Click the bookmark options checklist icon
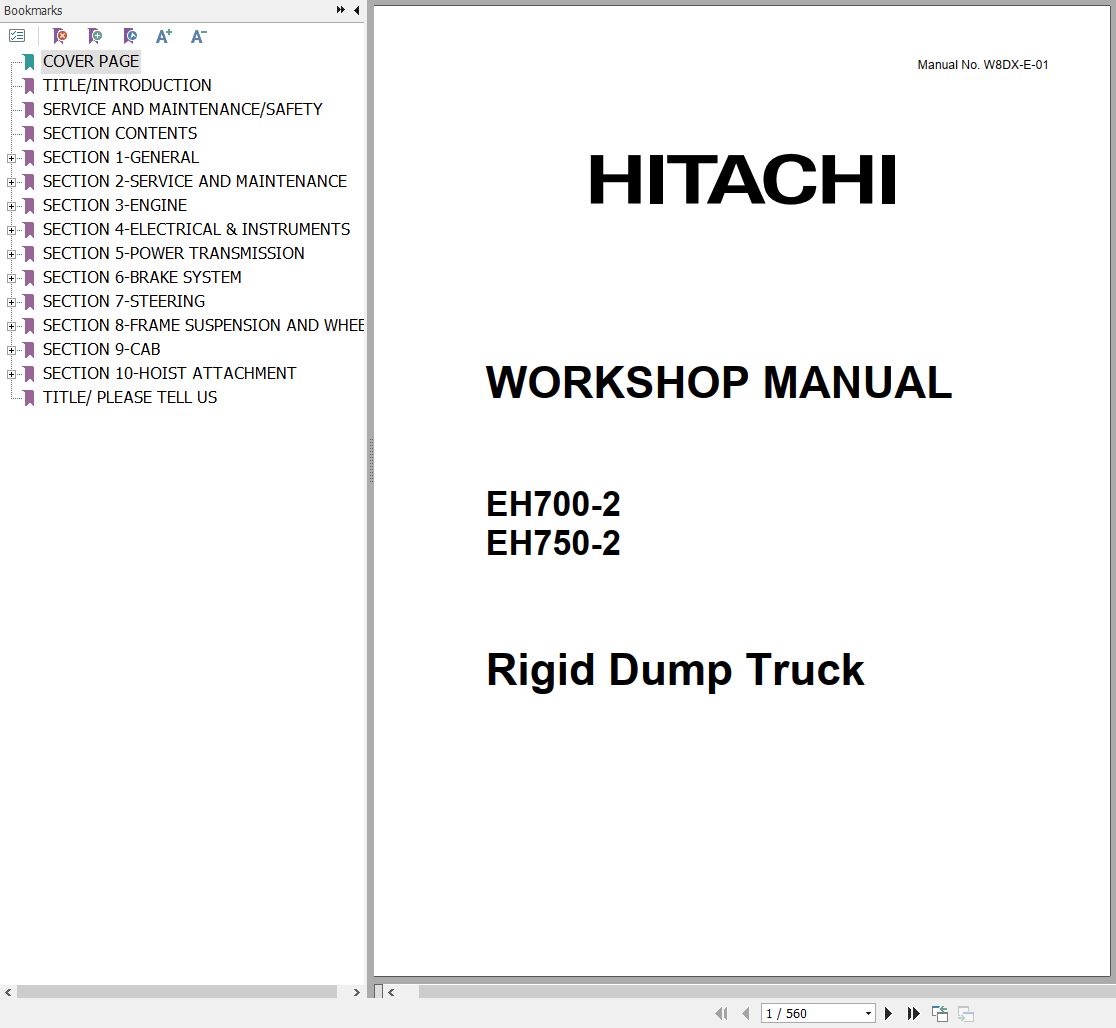 tap(17, 36)
